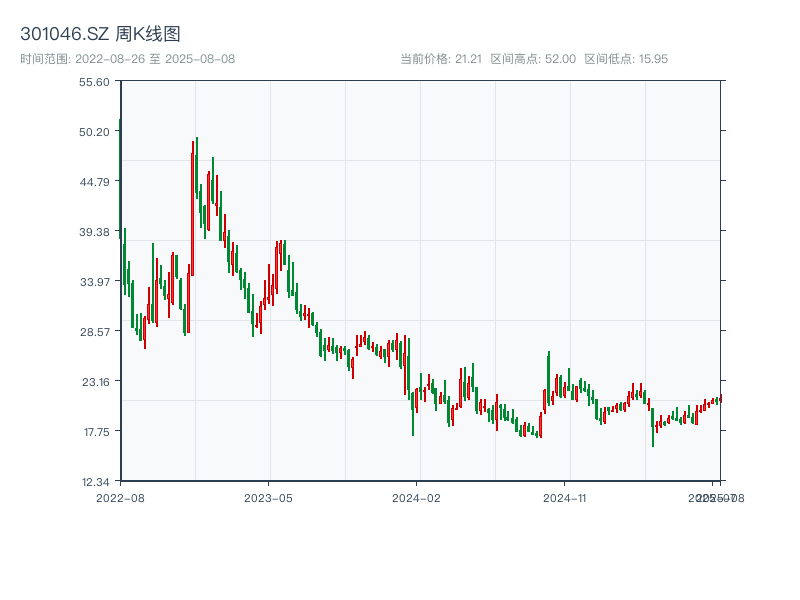
Task: Select the 17.75 price axis label
Action: [94, 432]
